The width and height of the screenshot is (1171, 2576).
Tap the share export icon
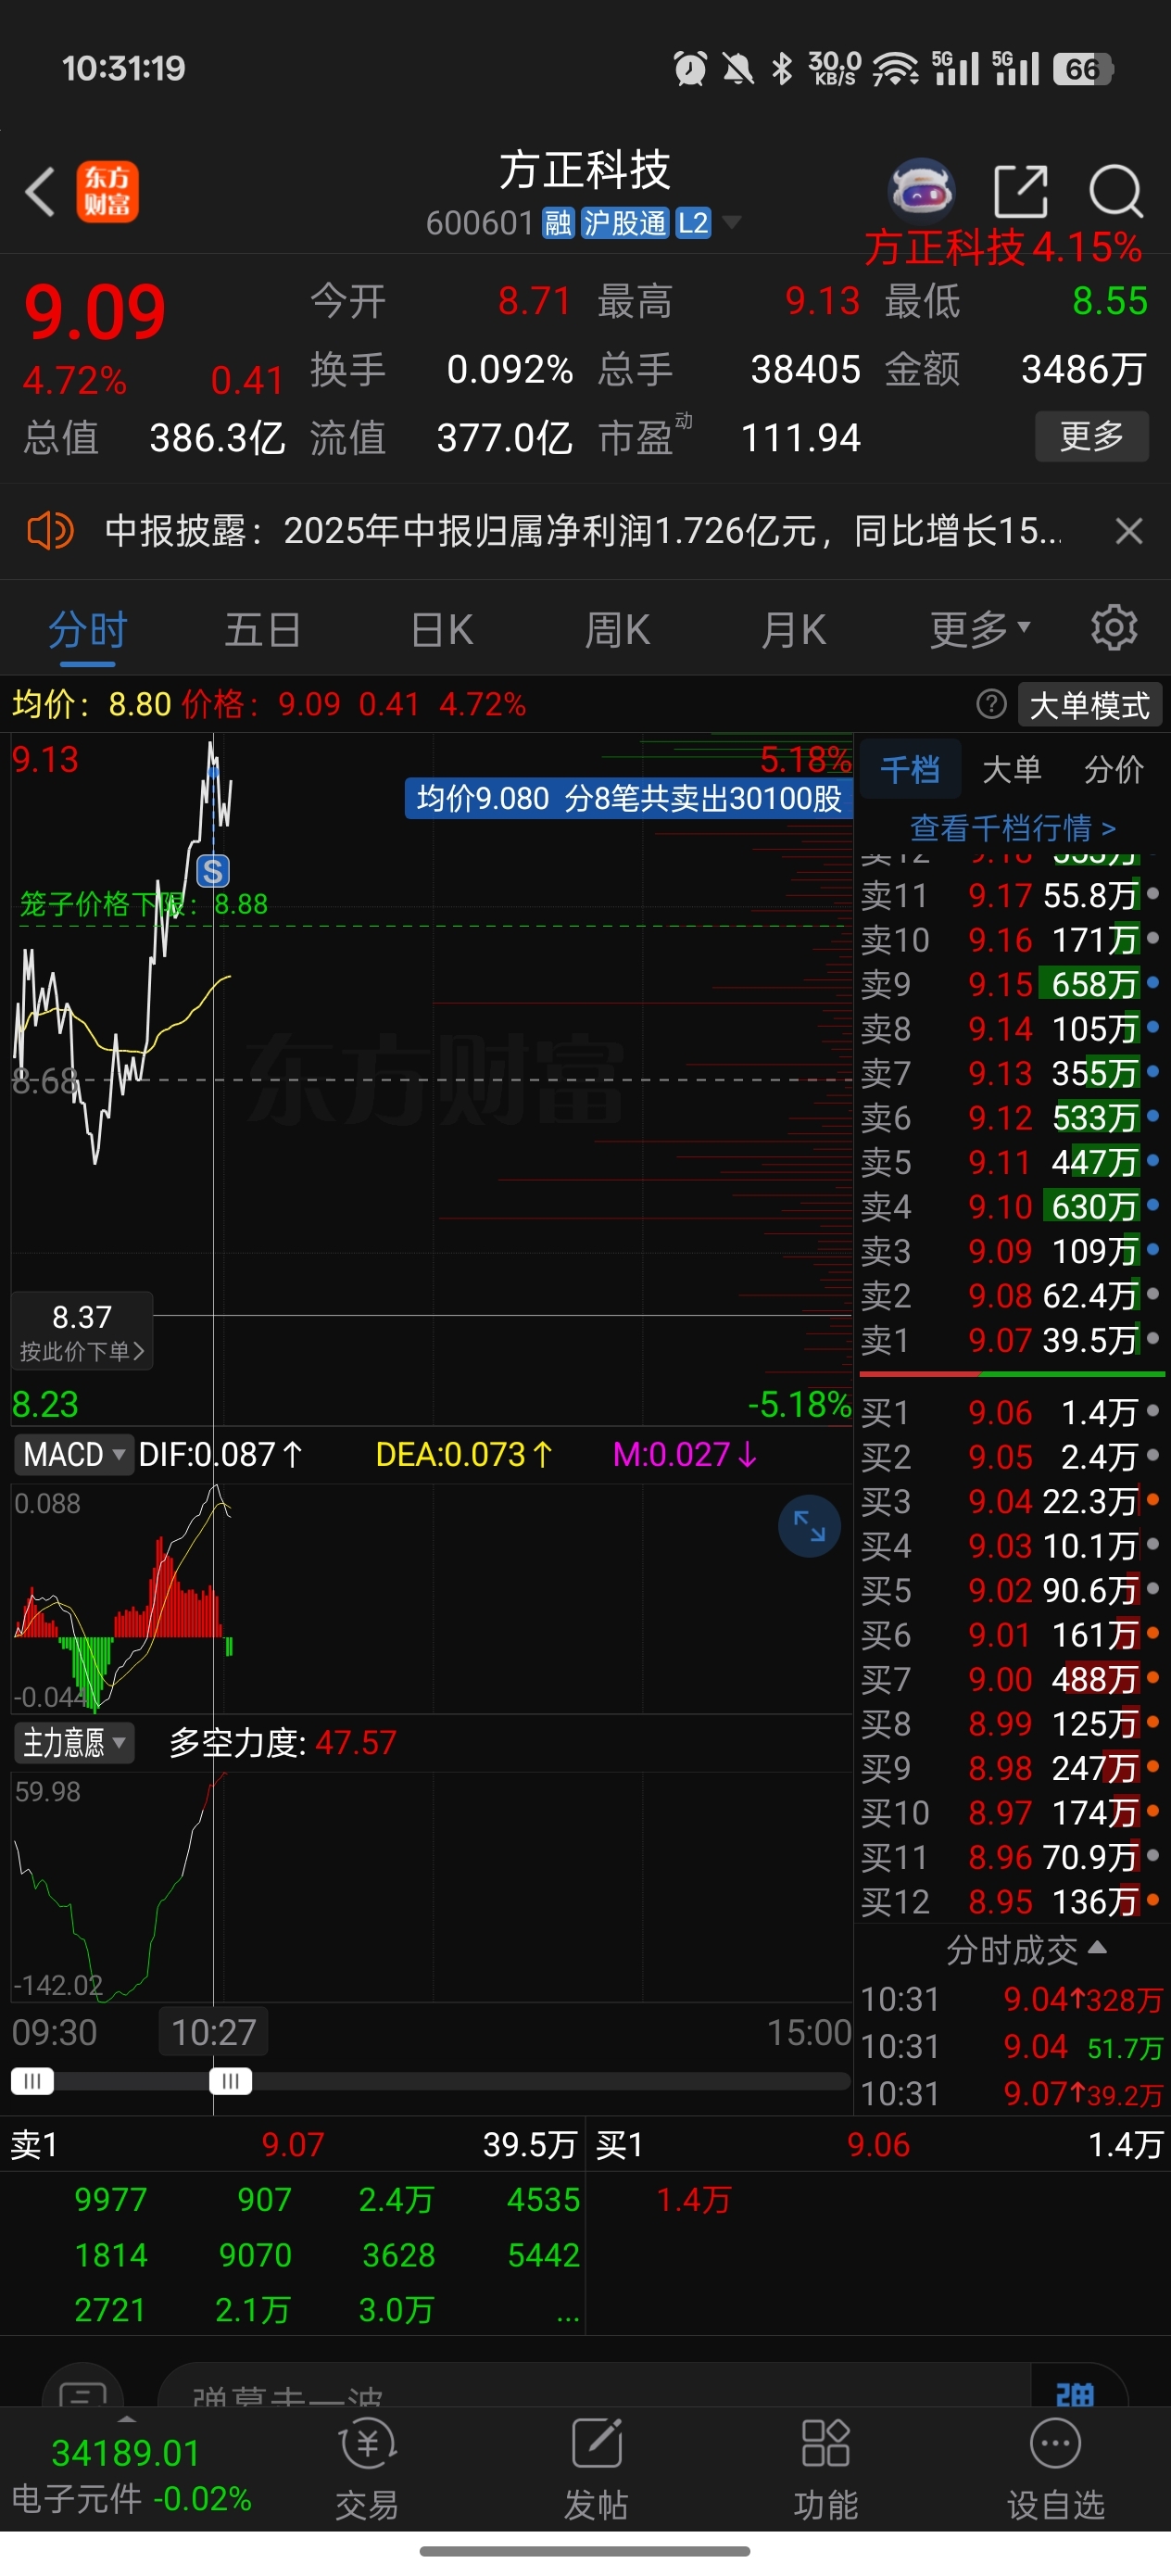pos(1021,190)
